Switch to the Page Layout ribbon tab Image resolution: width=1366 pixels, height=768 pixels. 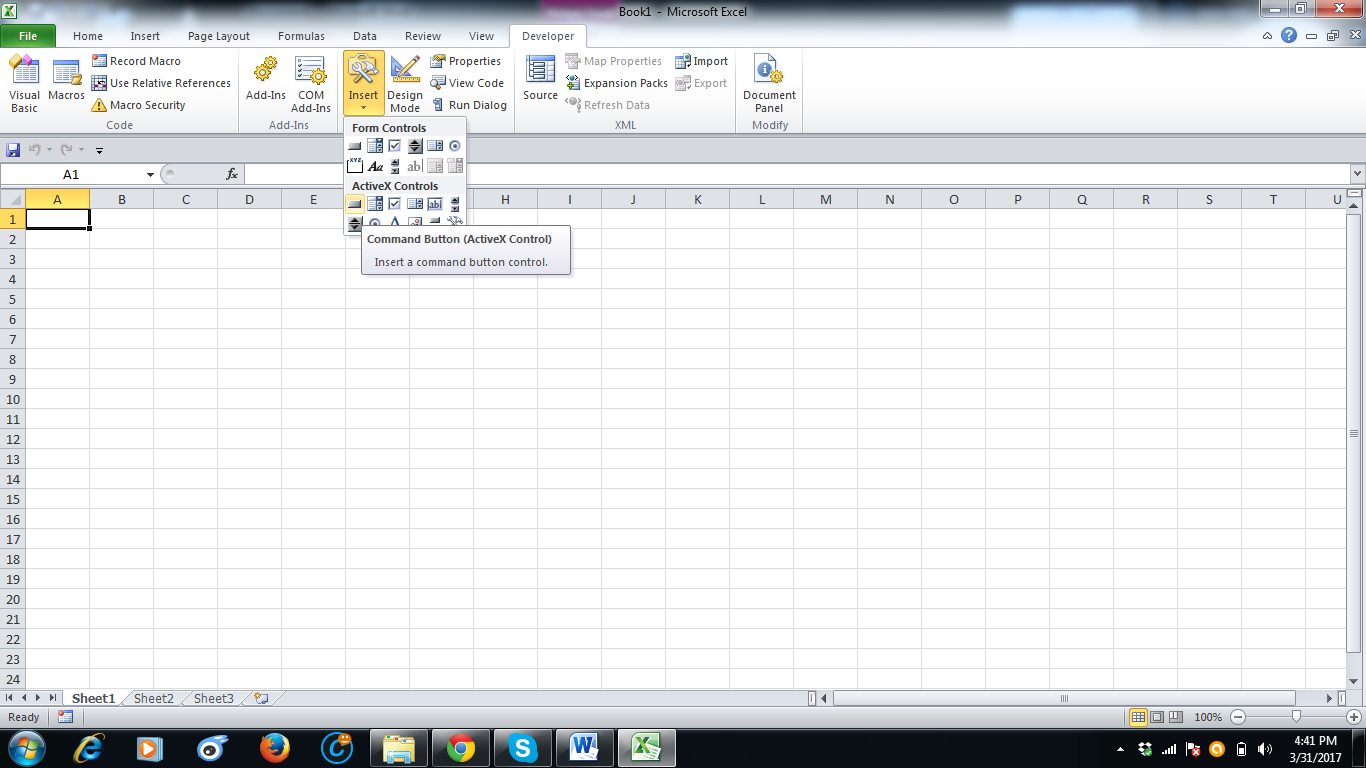click(219, 36)
